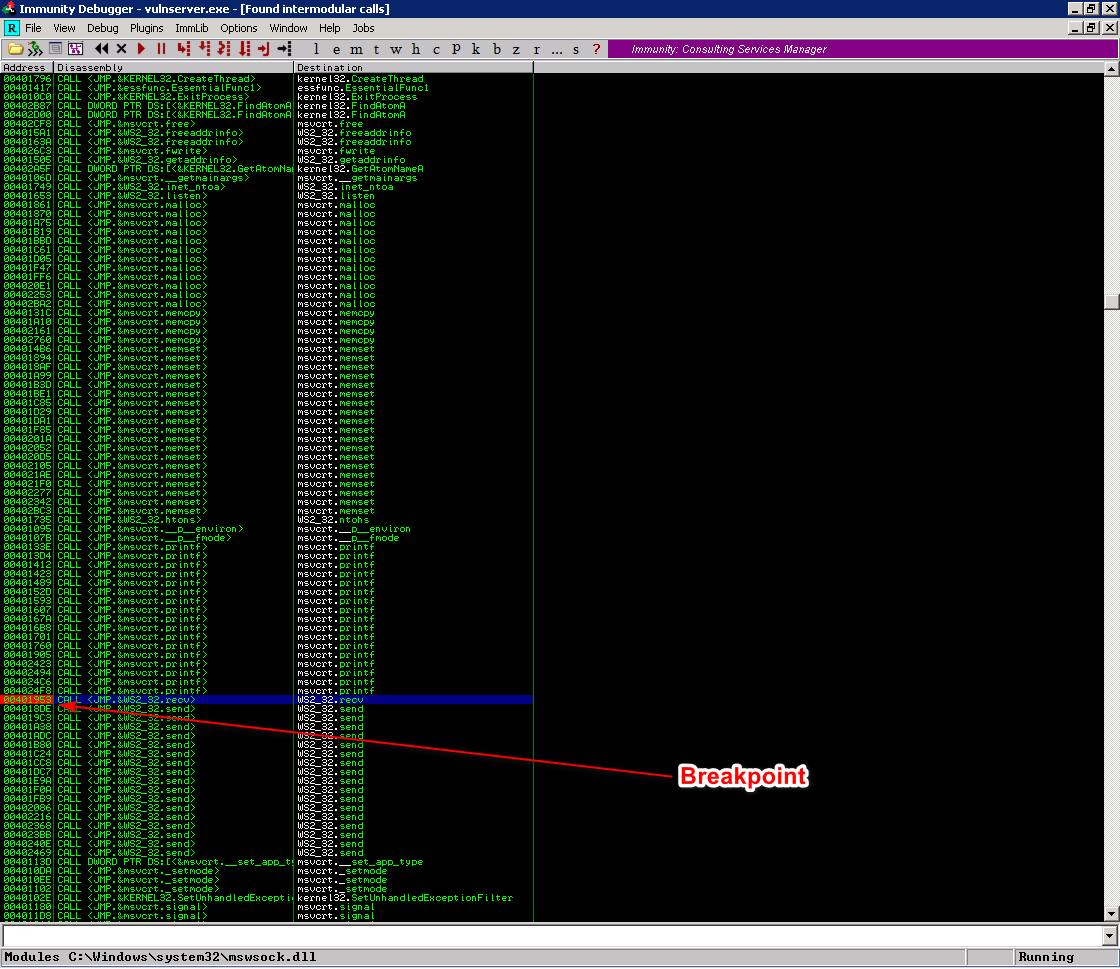Select the KERNEL32.ExitProcess call row
The width and height of the screenshot is (1120, 969).
tap(266, 96)
